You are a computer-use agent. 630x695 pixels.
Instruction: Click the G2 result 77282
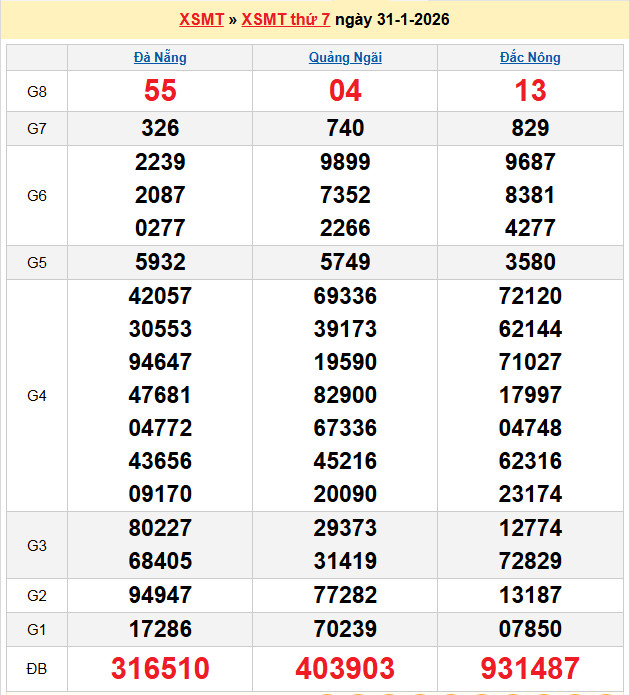pos(345,596)
